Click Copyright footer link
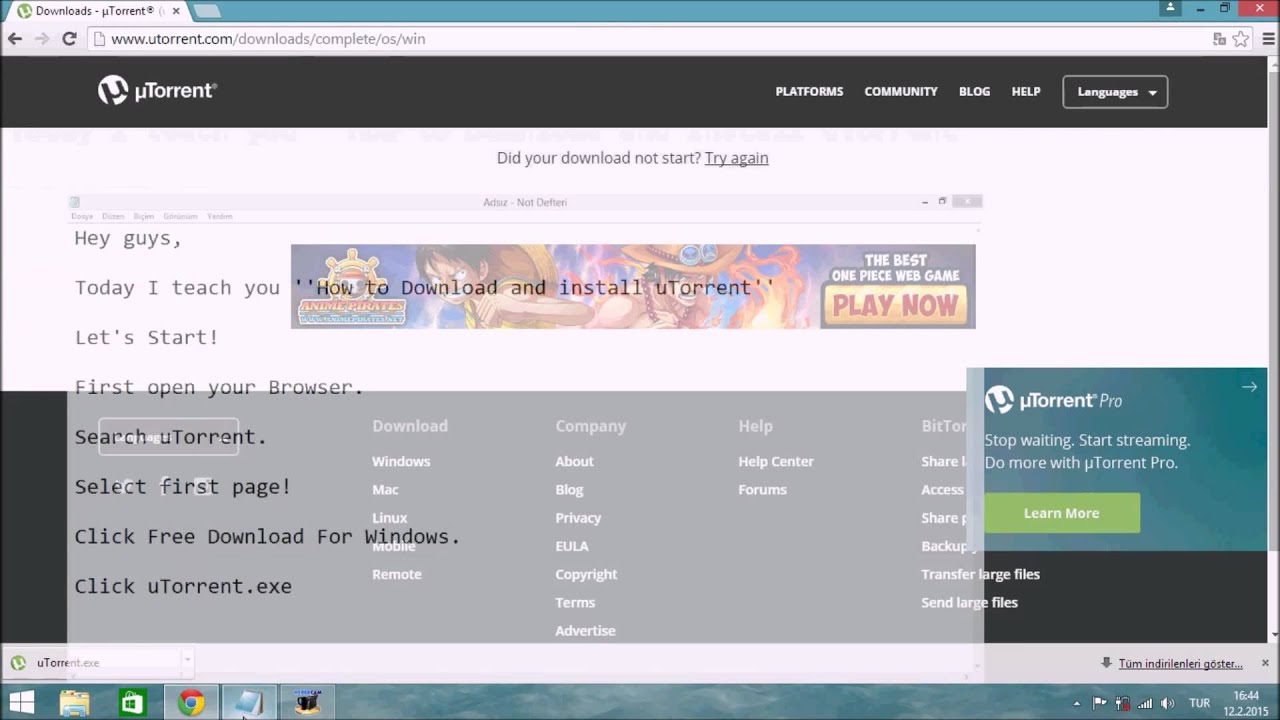 [x=586, y=574]
